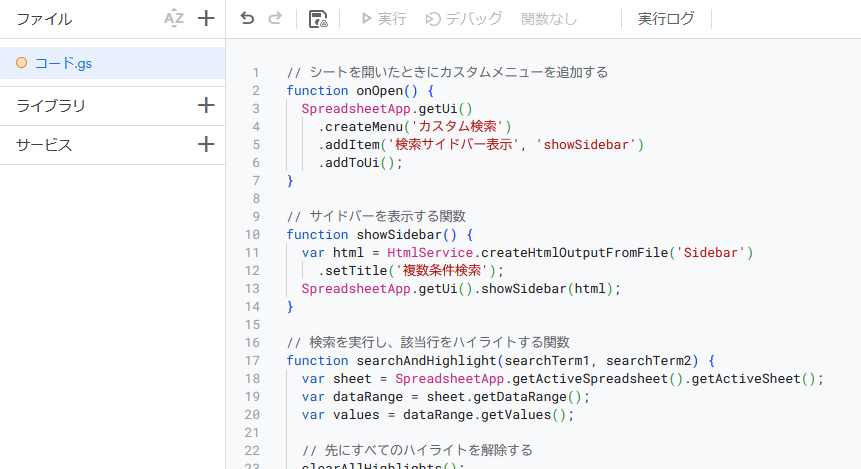
Task: Undo the last edit
Action: coord(247,19)
